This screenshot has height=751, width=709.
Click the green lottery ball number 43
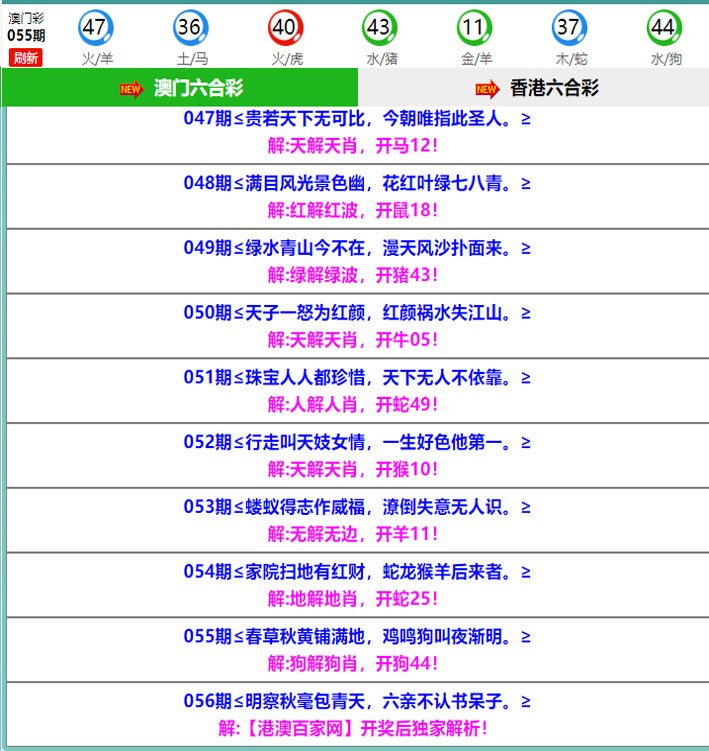pyautogui.click(x=380, y=28)
